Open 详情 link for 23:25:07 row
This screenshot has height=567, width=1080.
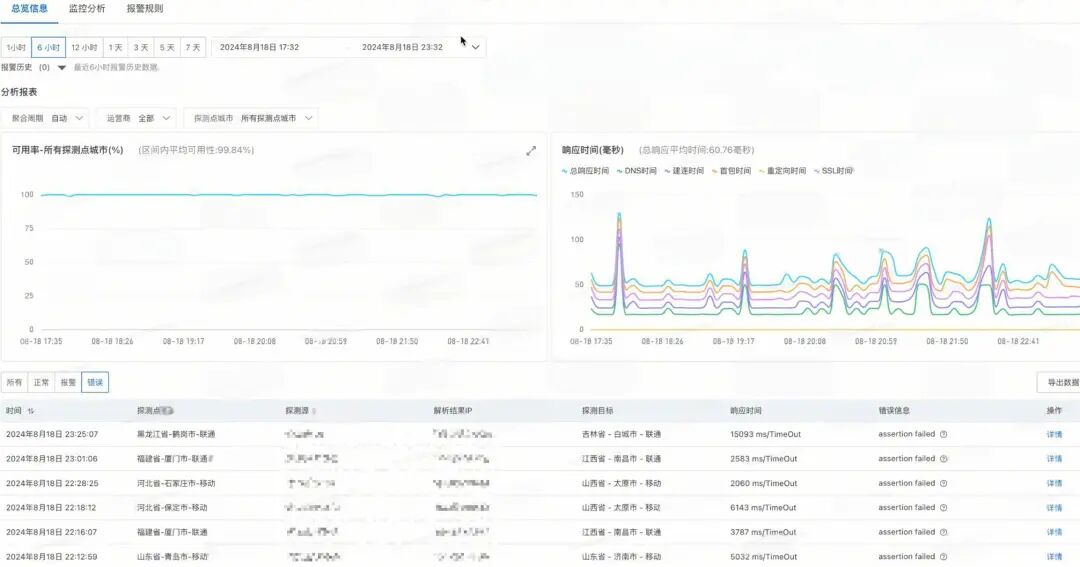point(1054,435)
